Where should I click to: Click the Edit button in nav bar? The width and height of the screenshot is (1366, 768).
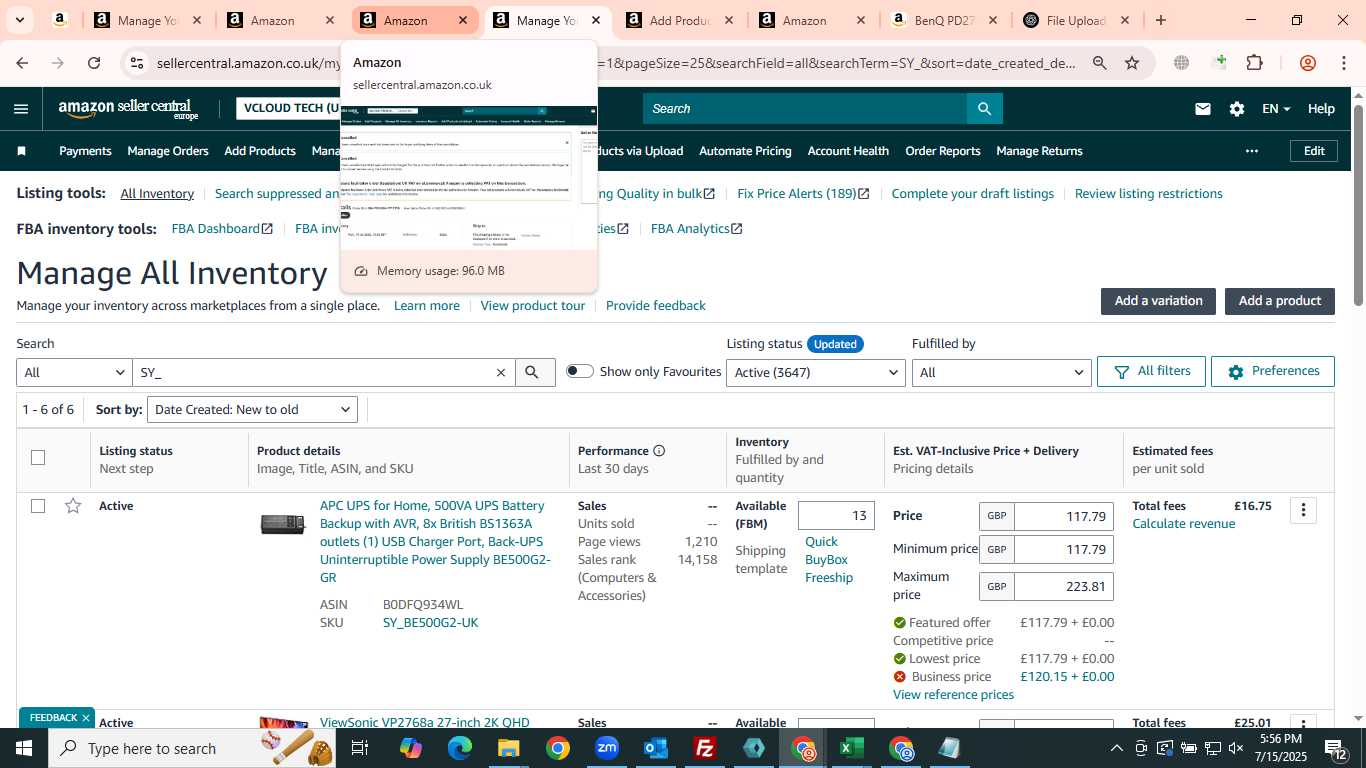tap(1314, 151)
